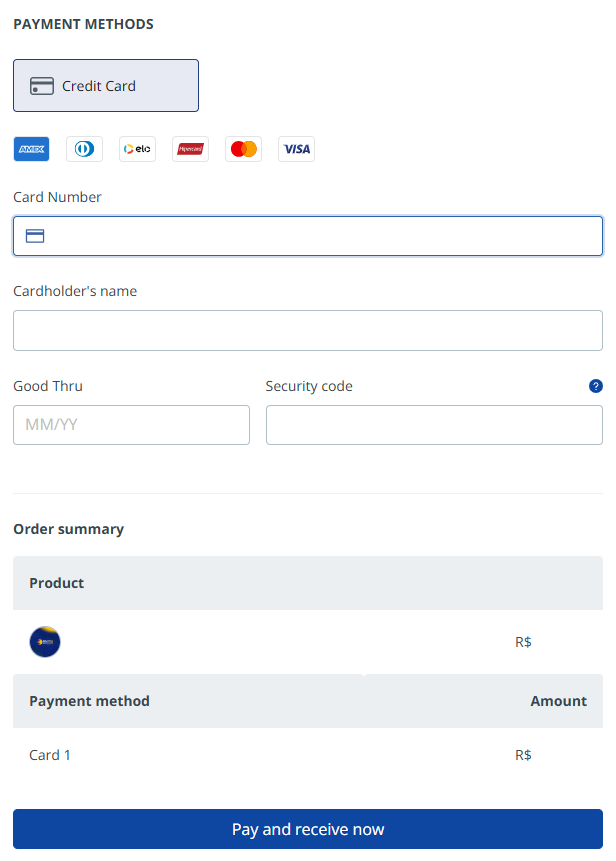Viewport: 616px width, 861px height.
Task: Focus the Card Number input field
Action: click(x=320, y=236)
